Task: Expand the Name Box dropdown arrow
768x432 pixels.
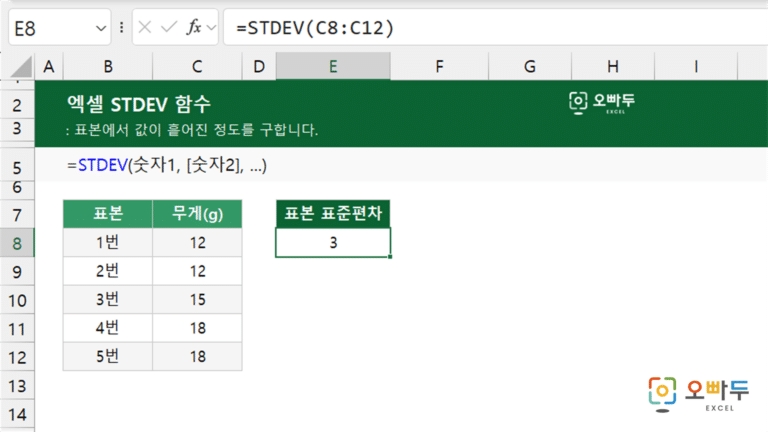Action: (x=101, y=28)
